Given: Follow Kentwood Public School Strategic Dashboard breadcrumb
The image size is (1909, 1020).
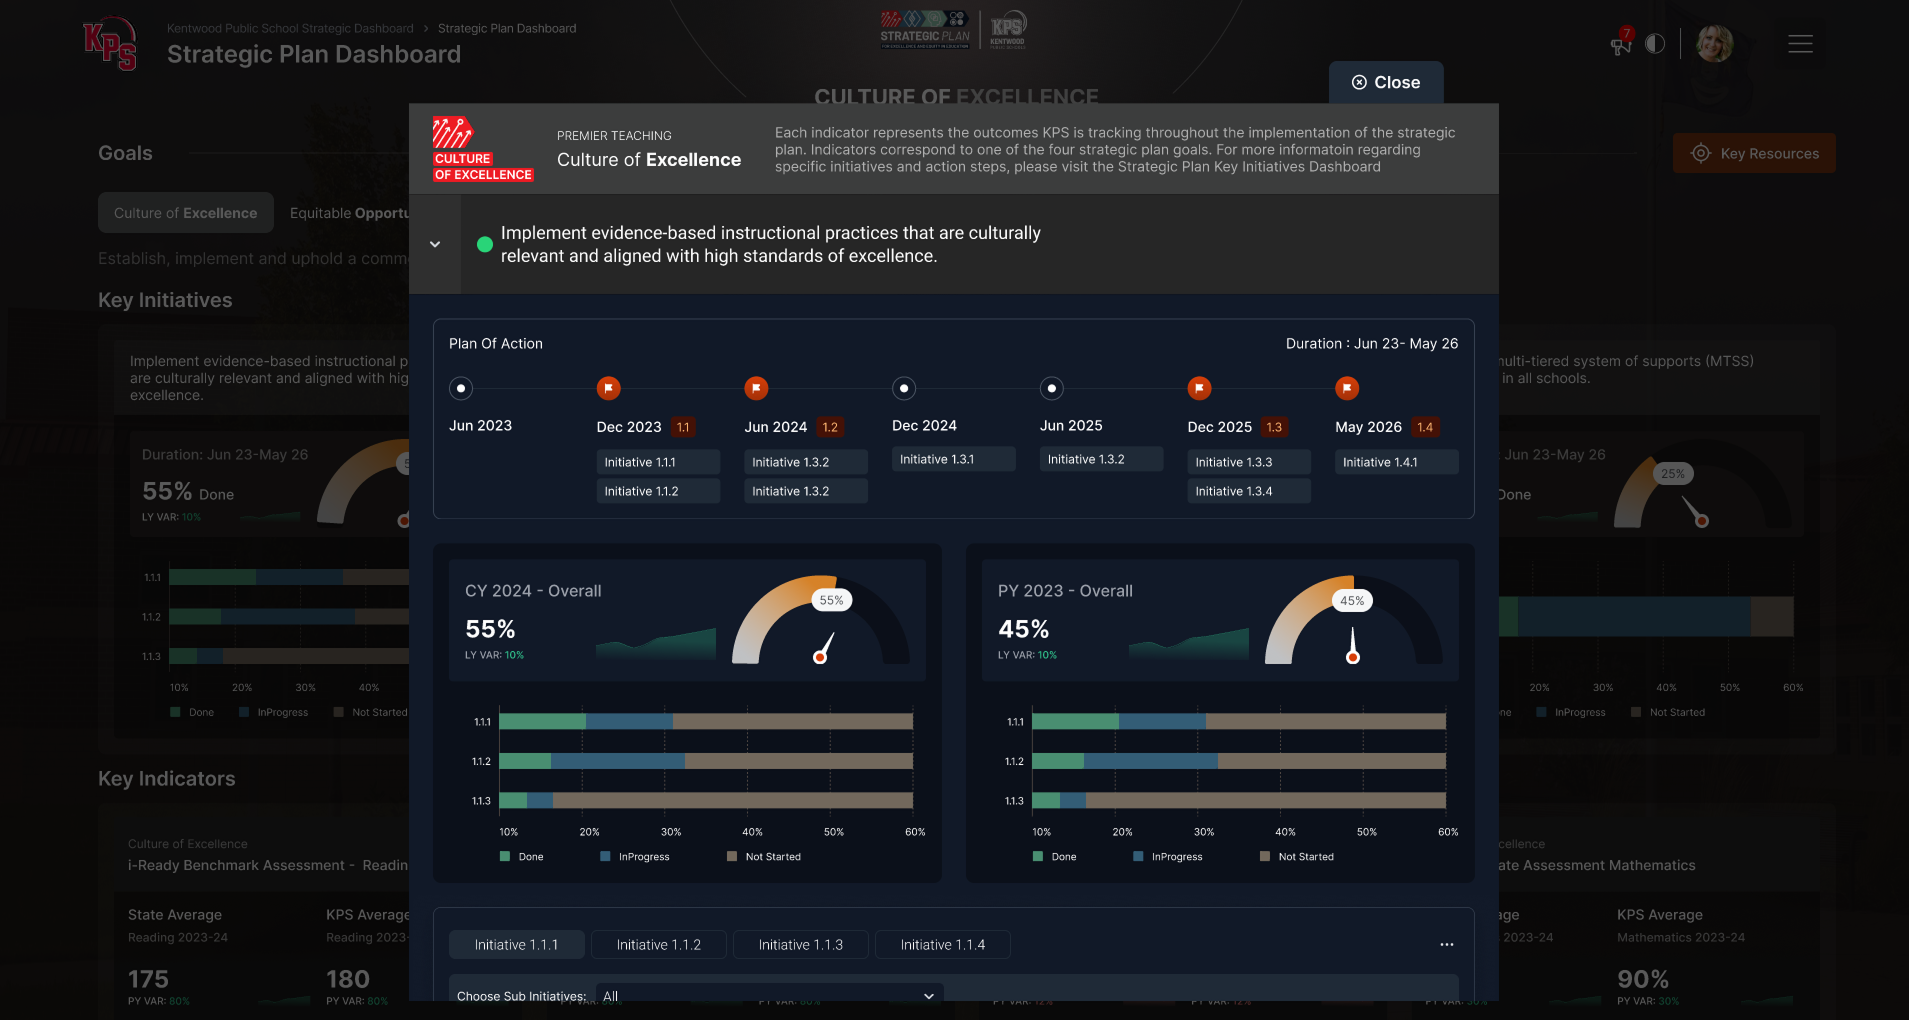Looking at the screenshot, I should point(290,28).
